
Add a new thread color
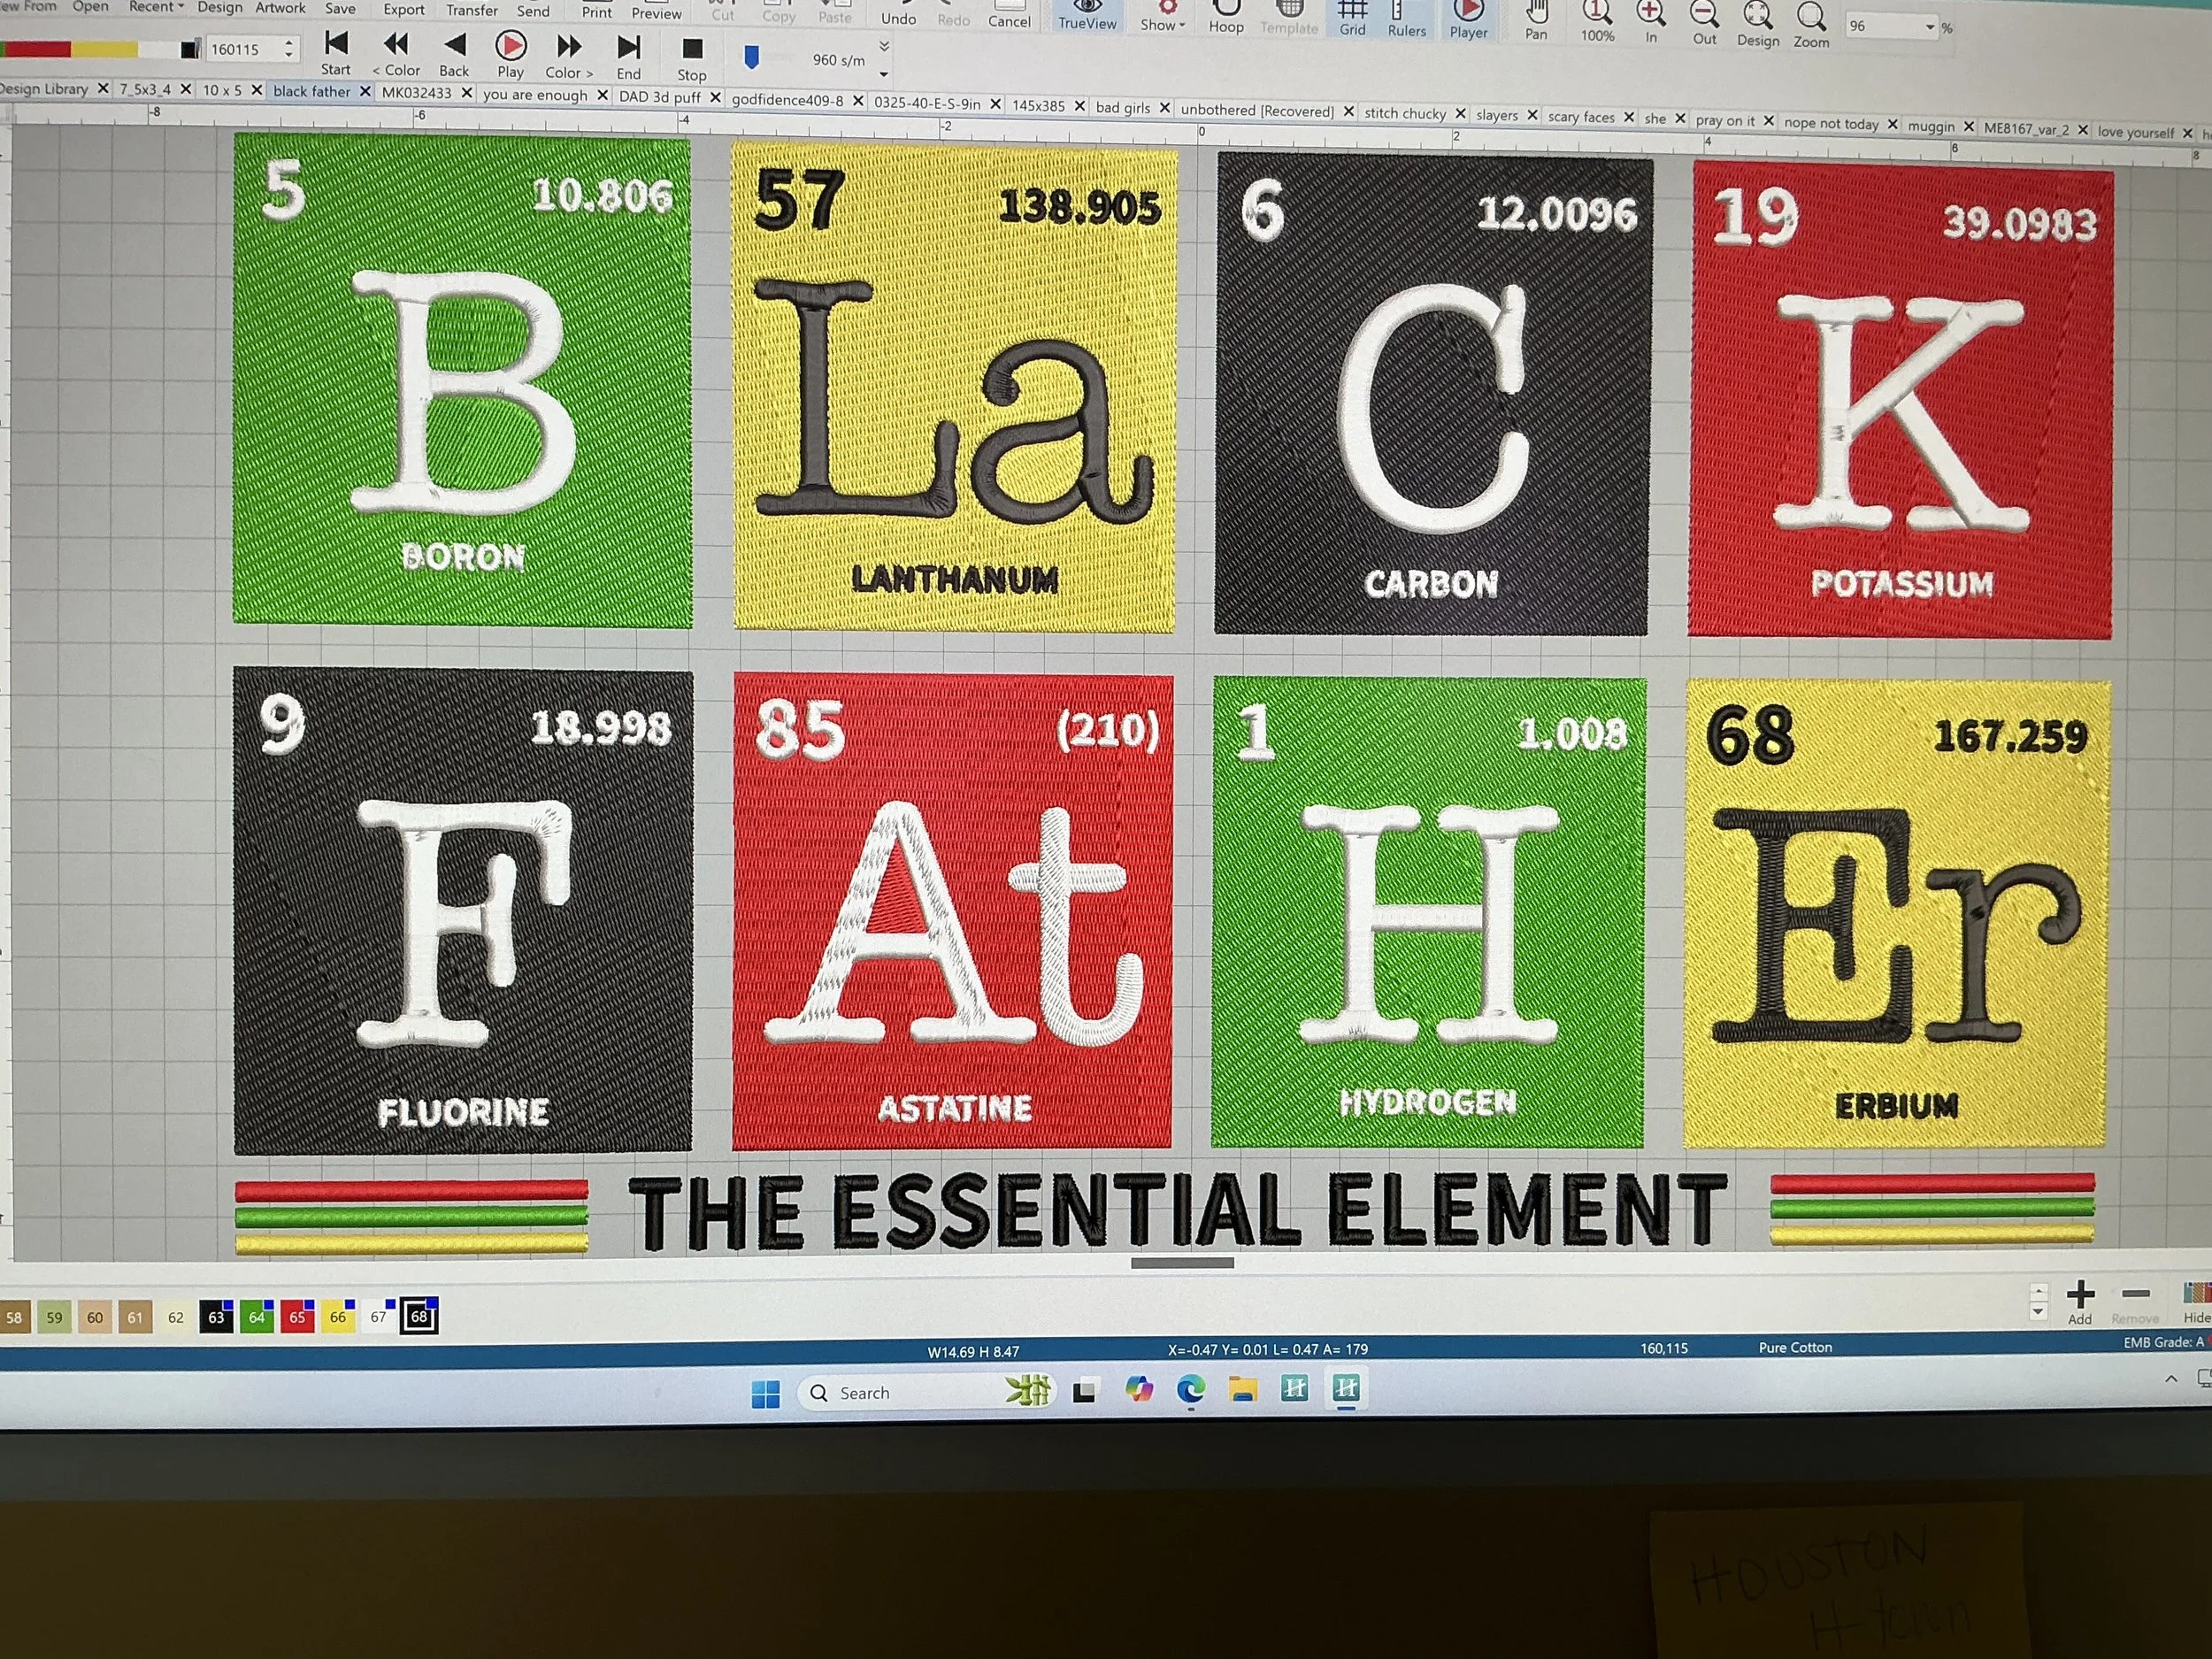(2080, 1297)
